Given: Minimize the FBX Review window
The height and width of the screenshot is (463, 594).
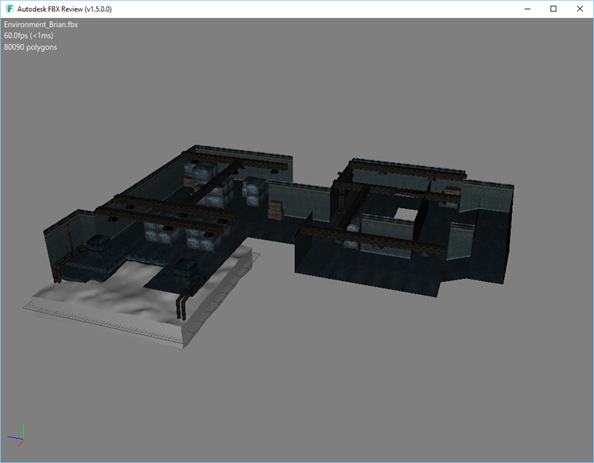Looking at the screenshot, I should pyautogui.click(x=527, y=9).
